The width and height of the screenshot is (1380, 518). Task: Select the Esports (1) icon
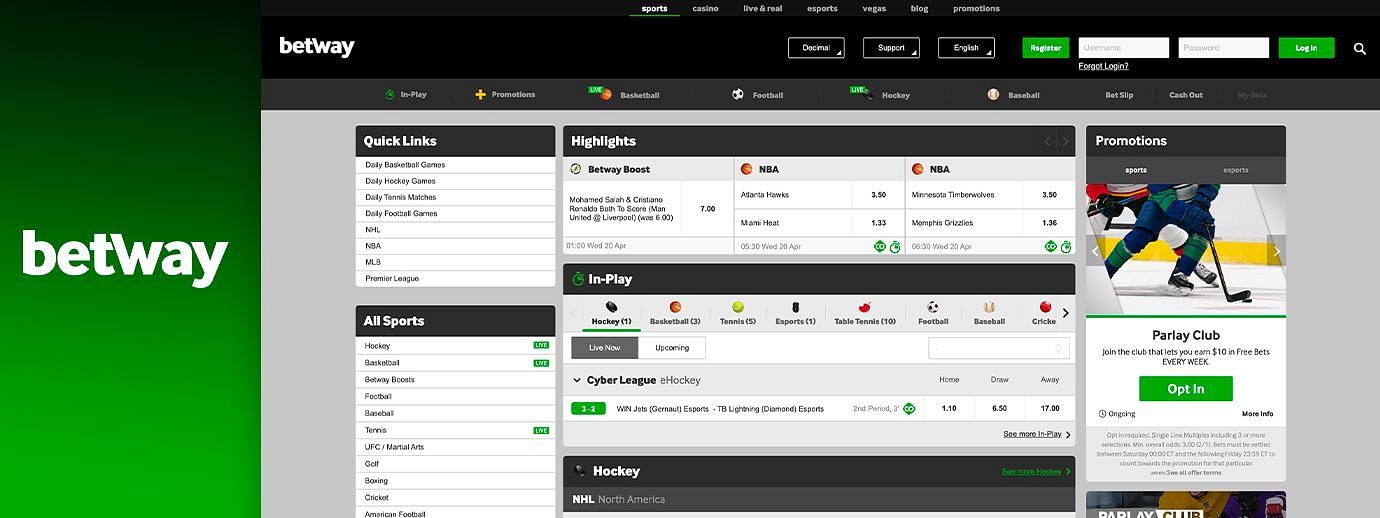pos(795,307)
